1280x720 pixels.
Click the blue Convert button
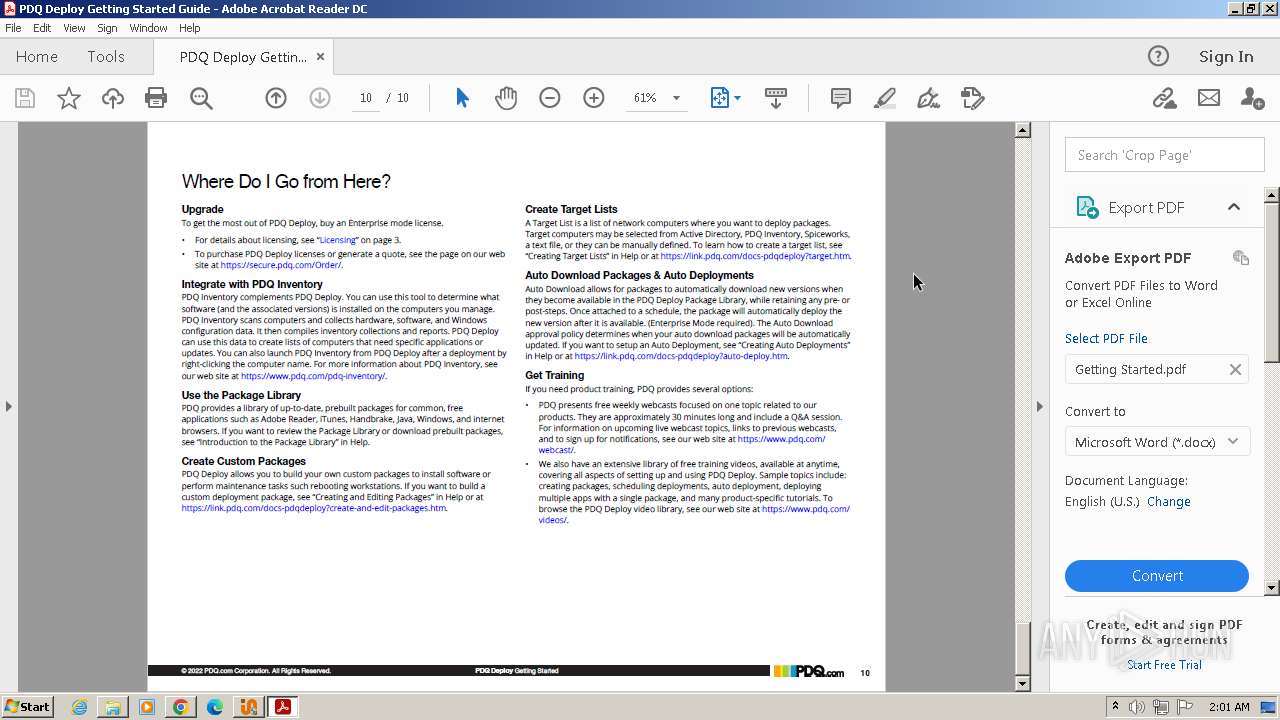1157,576
